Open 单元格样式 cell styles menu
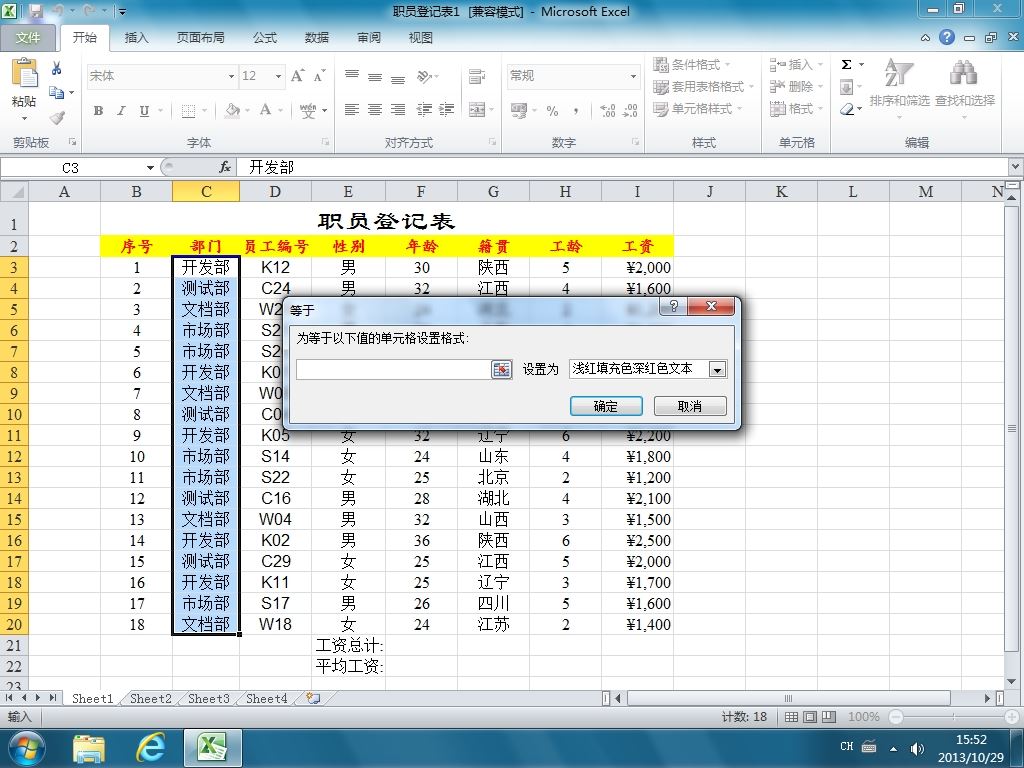The width and height of the screenshot is (1024, 768). (x=697, y=108)
